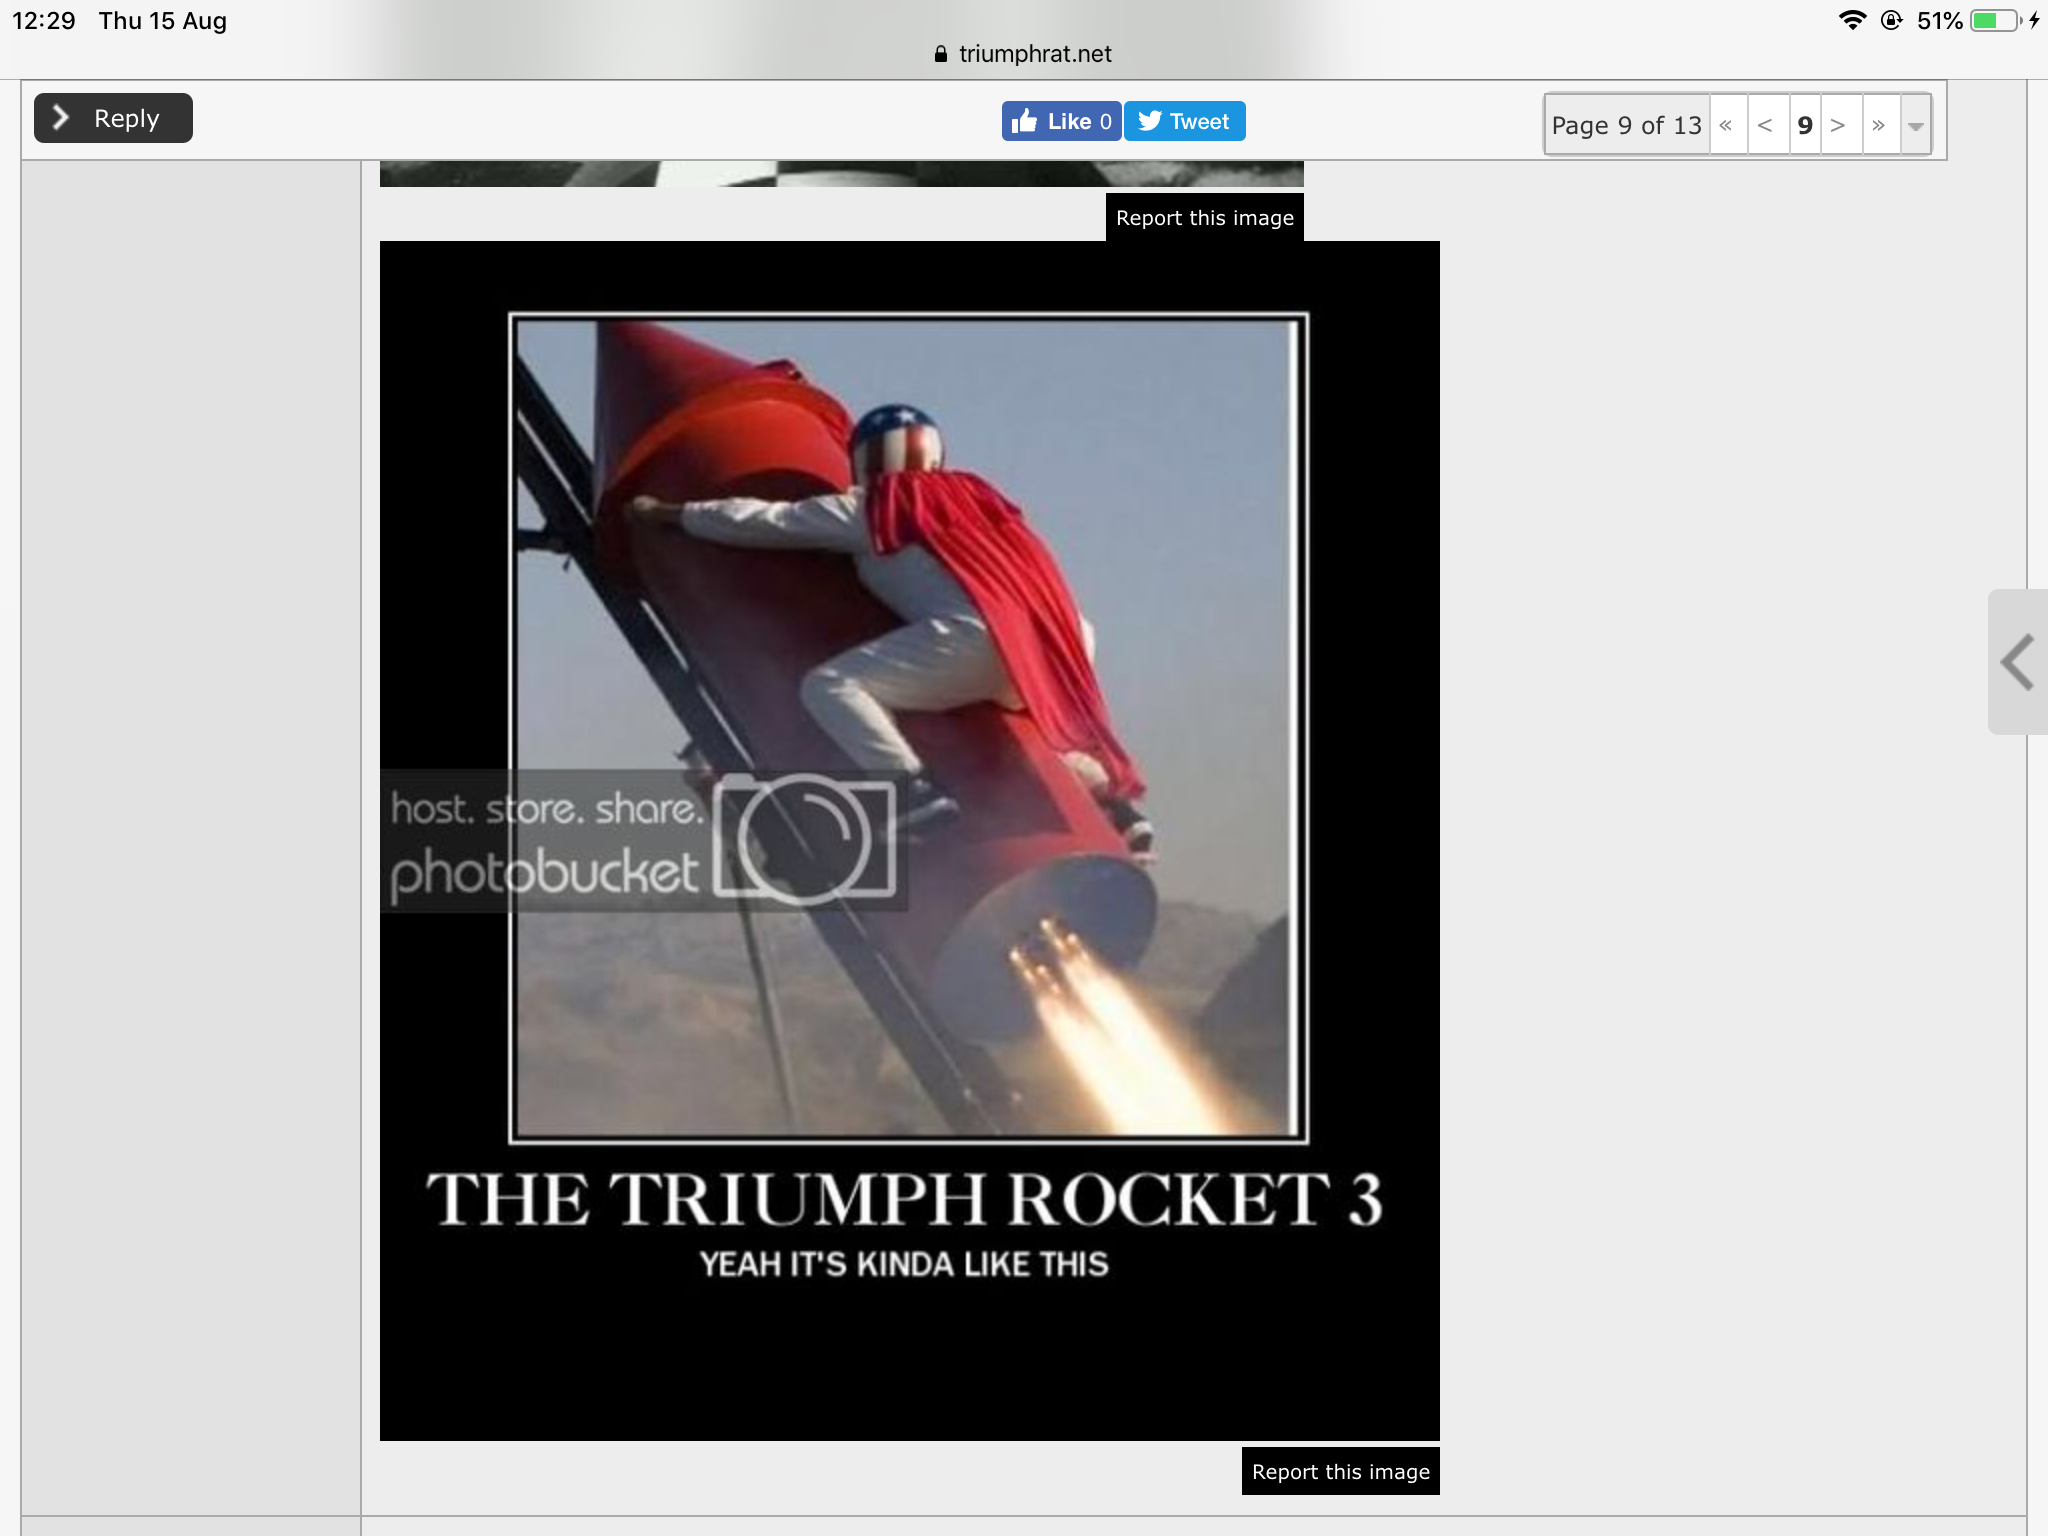Open page jump dropdown arrow
This screenshot has height=1536, width=2048.
(1915, 125)
